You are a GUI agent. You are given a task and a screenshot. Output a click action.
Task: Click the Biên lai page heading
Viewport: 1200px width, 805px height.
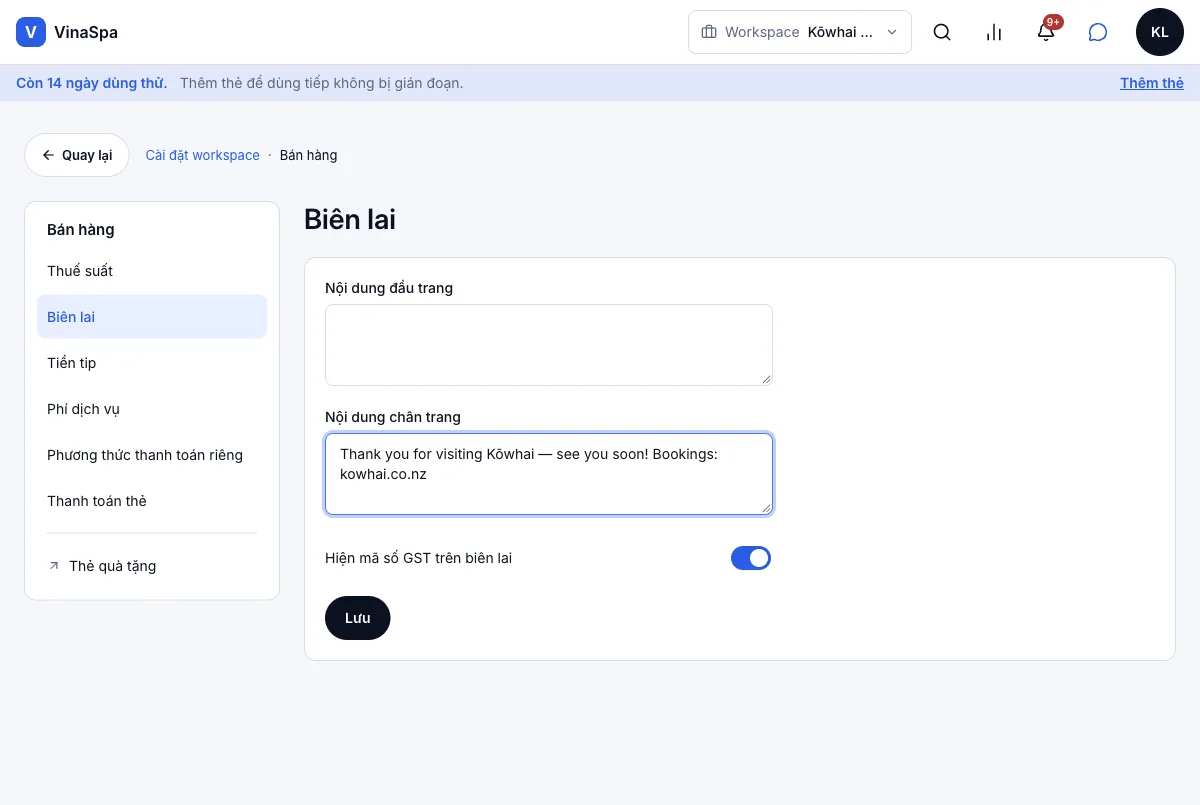click(x=350, y=220)
